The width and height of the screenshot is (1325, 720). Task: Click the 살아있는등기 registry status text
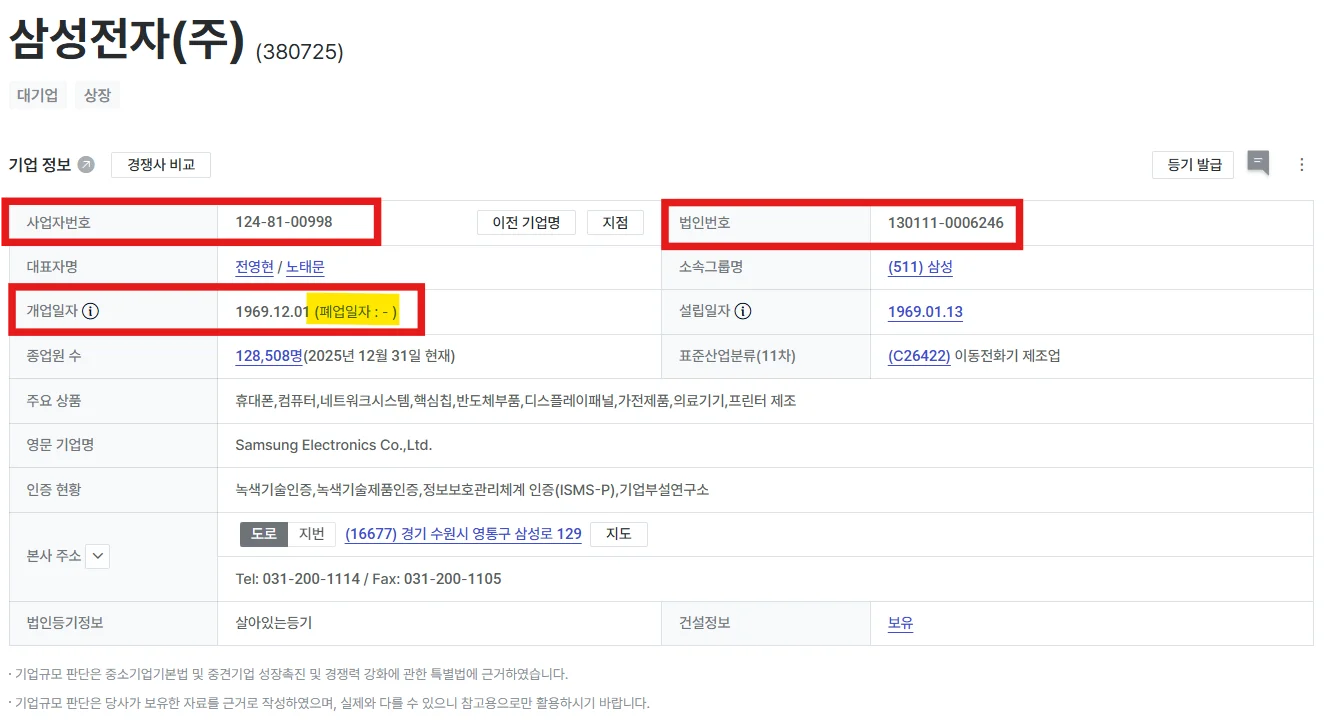pyautogui.click(x=273, y=623)
